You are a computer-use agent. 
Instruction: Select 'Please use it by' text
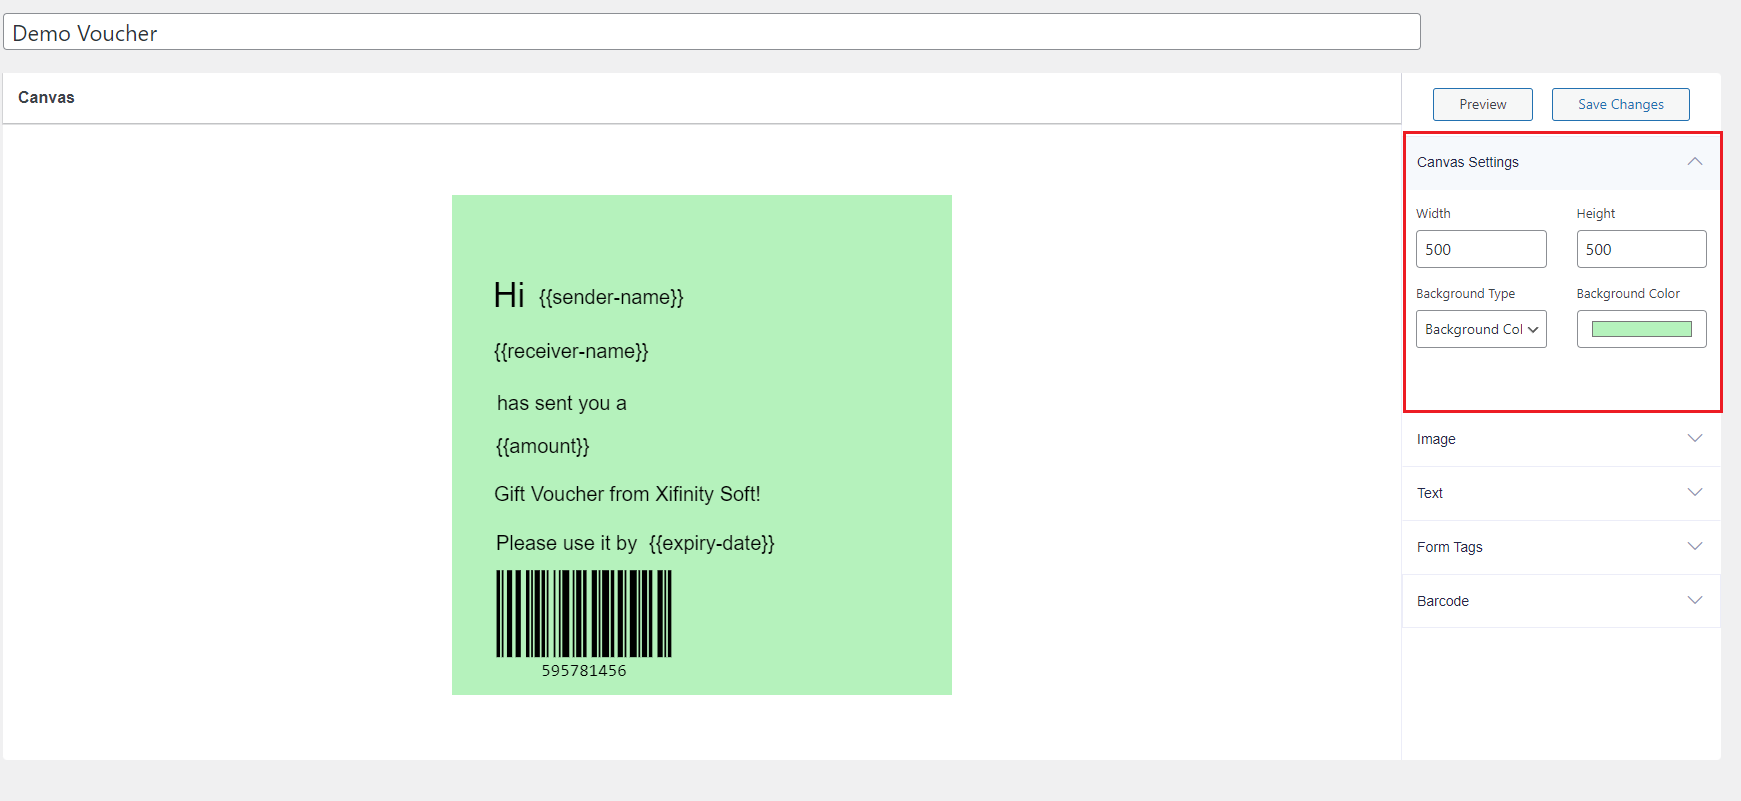click(566, 543)
